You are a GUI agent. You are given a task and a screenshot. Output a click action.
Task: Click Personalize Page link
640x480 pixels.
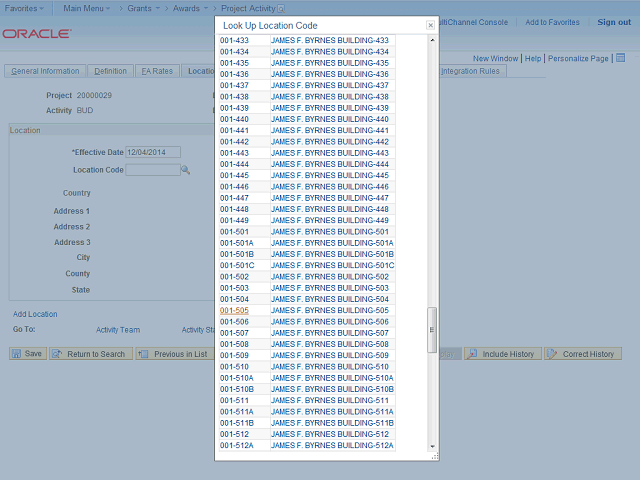[578, 58]
